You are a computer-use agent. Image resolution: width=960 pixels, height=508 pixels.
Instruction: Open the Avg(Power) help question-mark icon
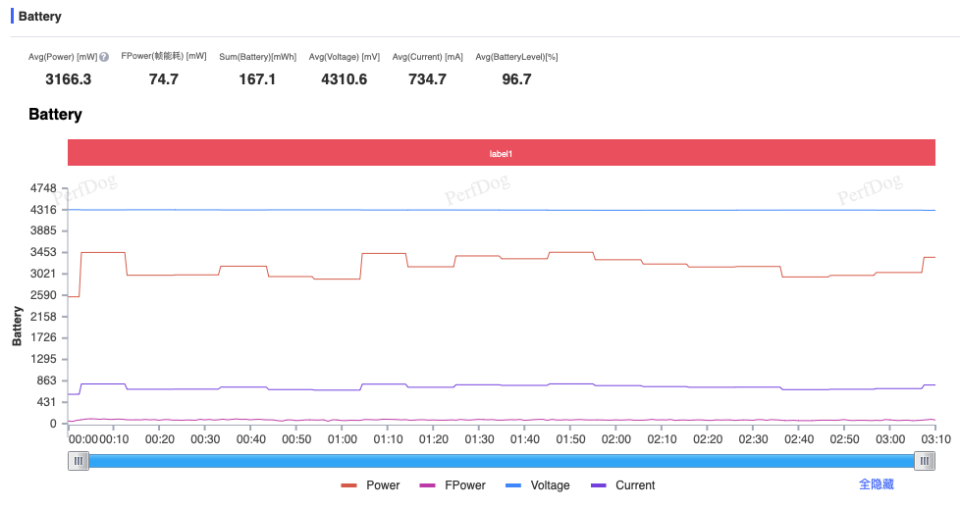(x=104, y=57)
